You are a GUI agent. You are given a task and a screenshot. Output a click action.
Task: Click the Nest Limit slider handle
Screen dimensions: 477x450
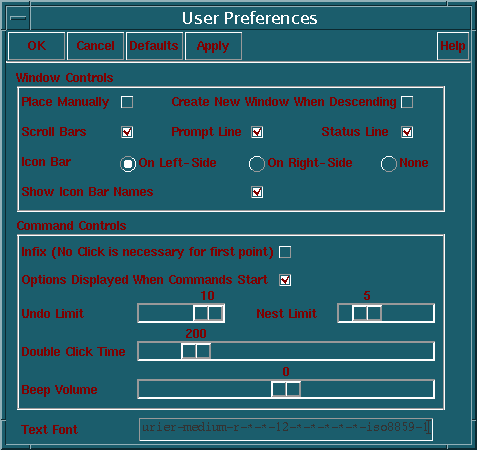pyautogui.click(x=367, y=313)
